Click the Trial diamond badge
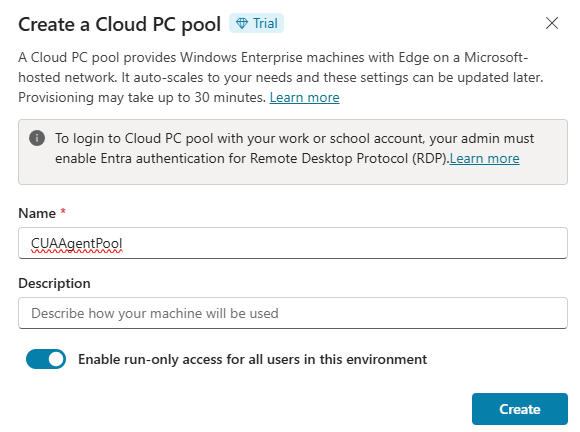The height and width of the screenshot is (432, 580). (256, 23)
